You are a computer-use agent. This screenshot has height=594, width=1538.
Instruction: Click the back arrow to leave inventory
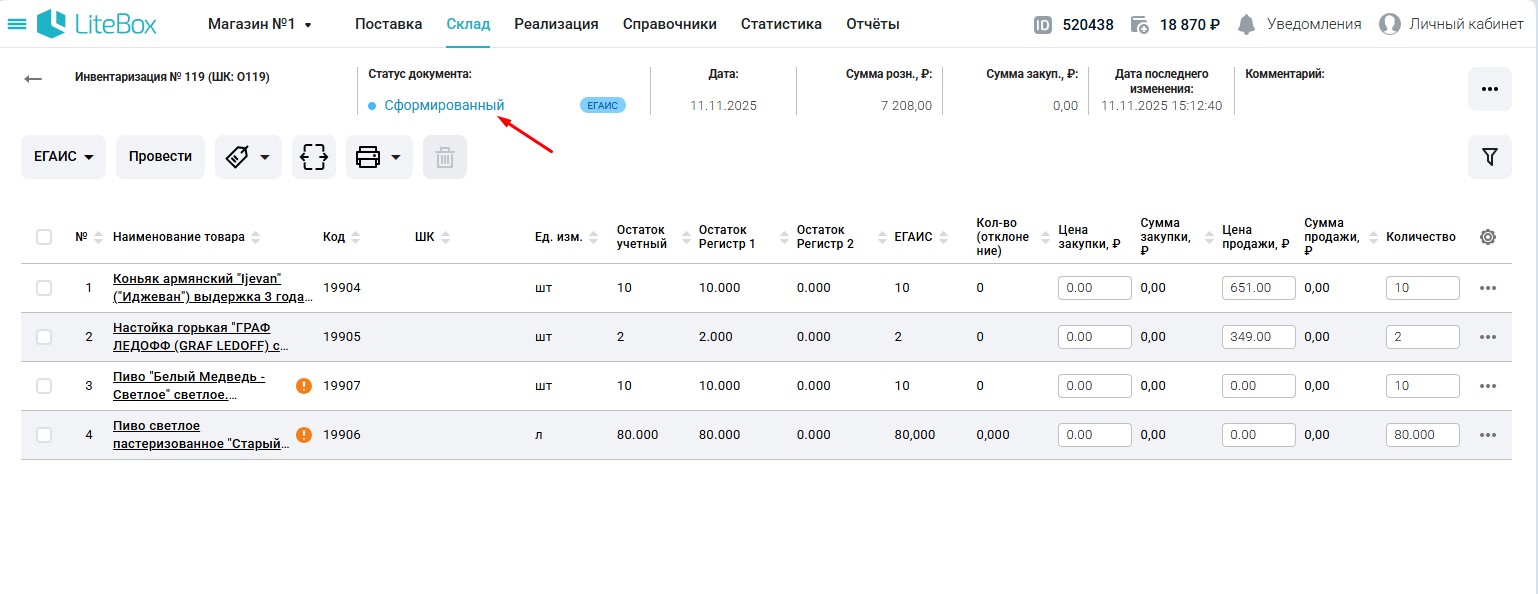click(x=33, y=79)
